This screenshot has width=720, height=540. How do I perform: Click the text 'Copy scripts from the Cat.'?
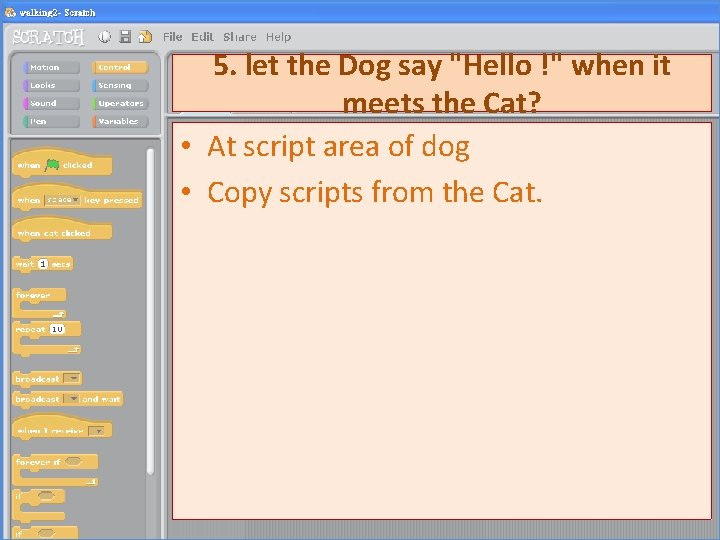point(375,192)
